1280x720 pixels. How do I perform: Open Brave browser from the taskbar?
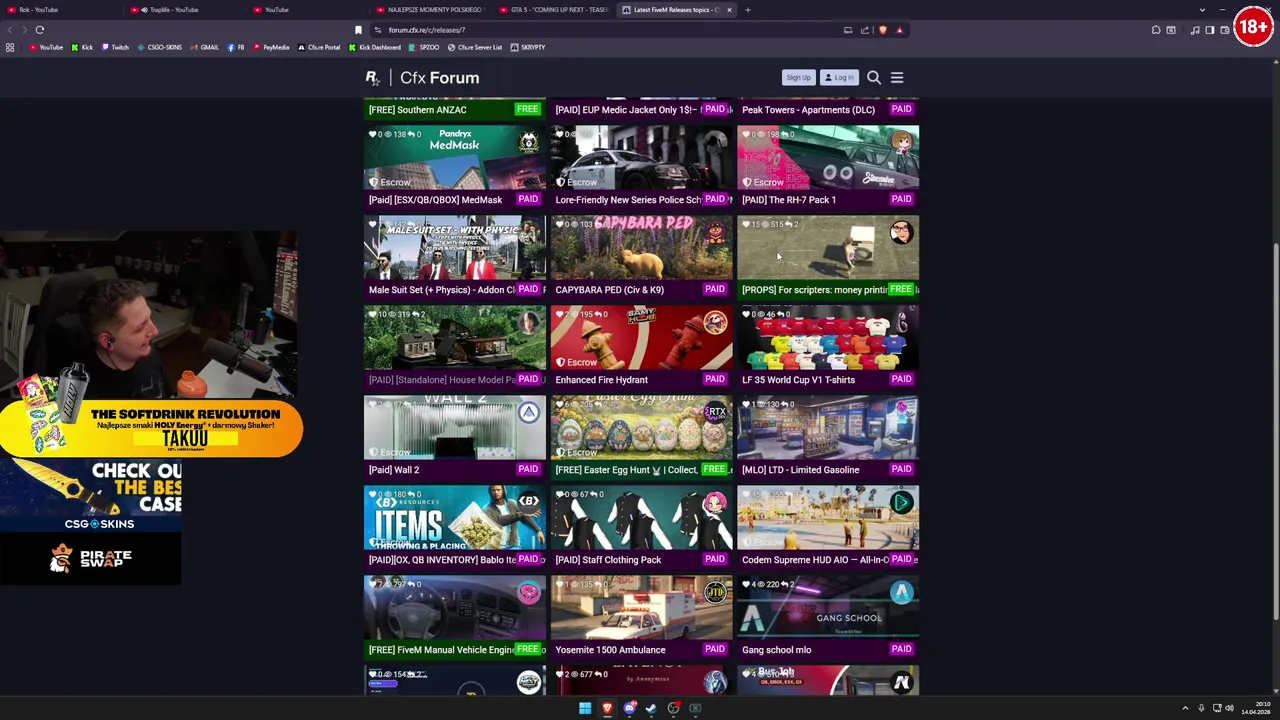coord(607,708)
